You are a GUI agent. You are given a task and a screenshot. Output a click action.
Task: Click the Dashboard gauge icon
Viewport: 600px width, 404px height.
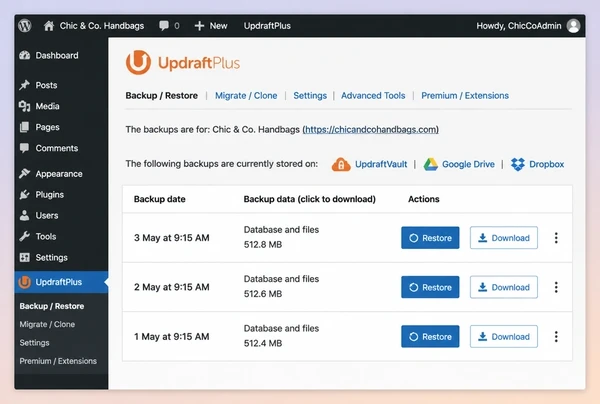coord(25,55)
